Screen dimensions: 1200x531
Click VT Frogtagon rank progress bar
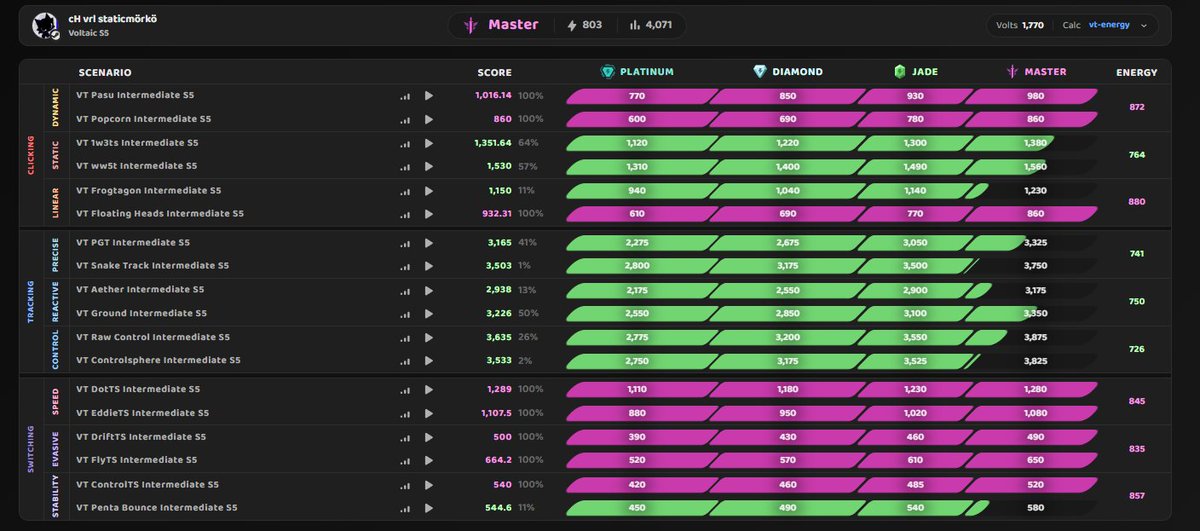coord(832,190)
